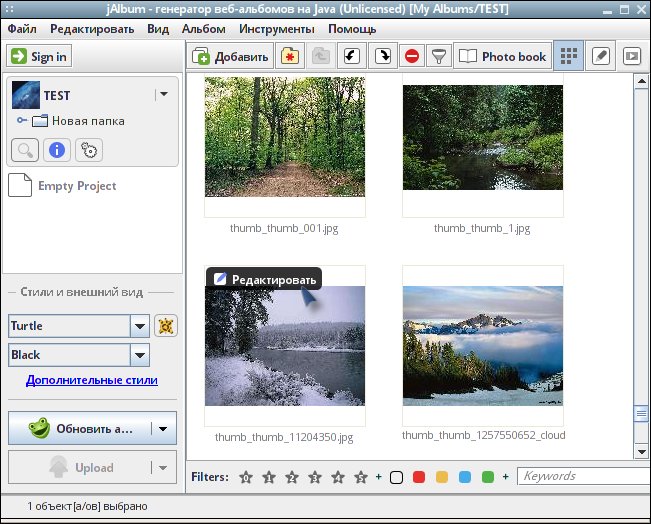Filter by four-star rating

point(338,477)
